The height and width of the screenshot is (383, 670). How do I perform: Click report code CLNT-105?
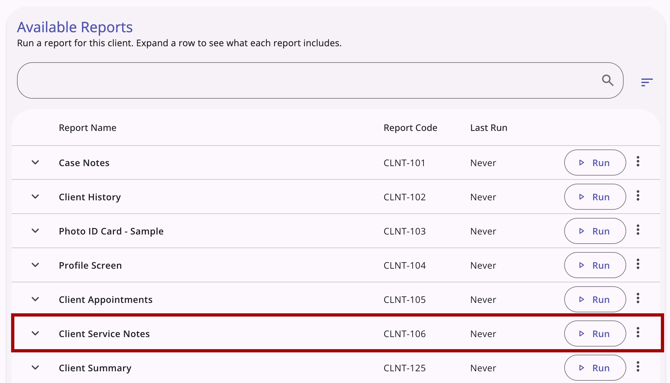click(405, 300)
